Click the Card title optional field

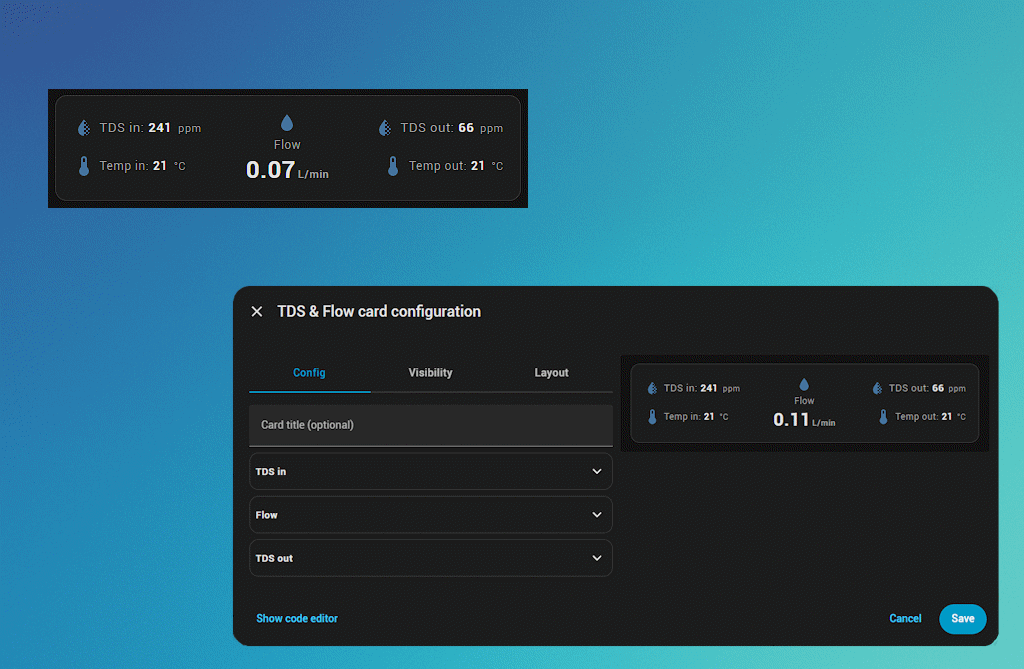[x=430, y=425]
